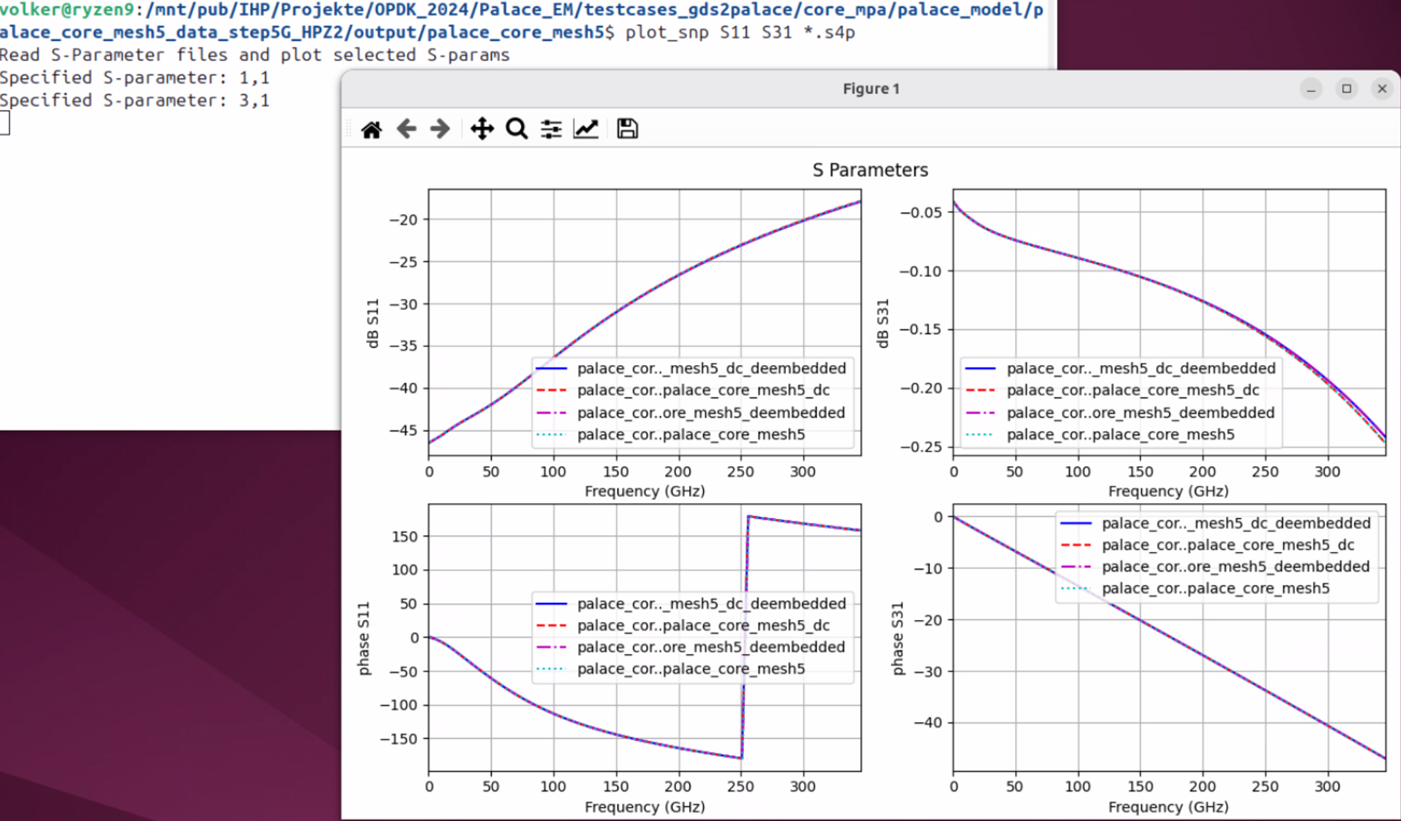The height and width of the screenshot is (821, 1401).
Task: Click terminal line 'Specified S-parameter: 3,1'
Action: pos(135,101)
